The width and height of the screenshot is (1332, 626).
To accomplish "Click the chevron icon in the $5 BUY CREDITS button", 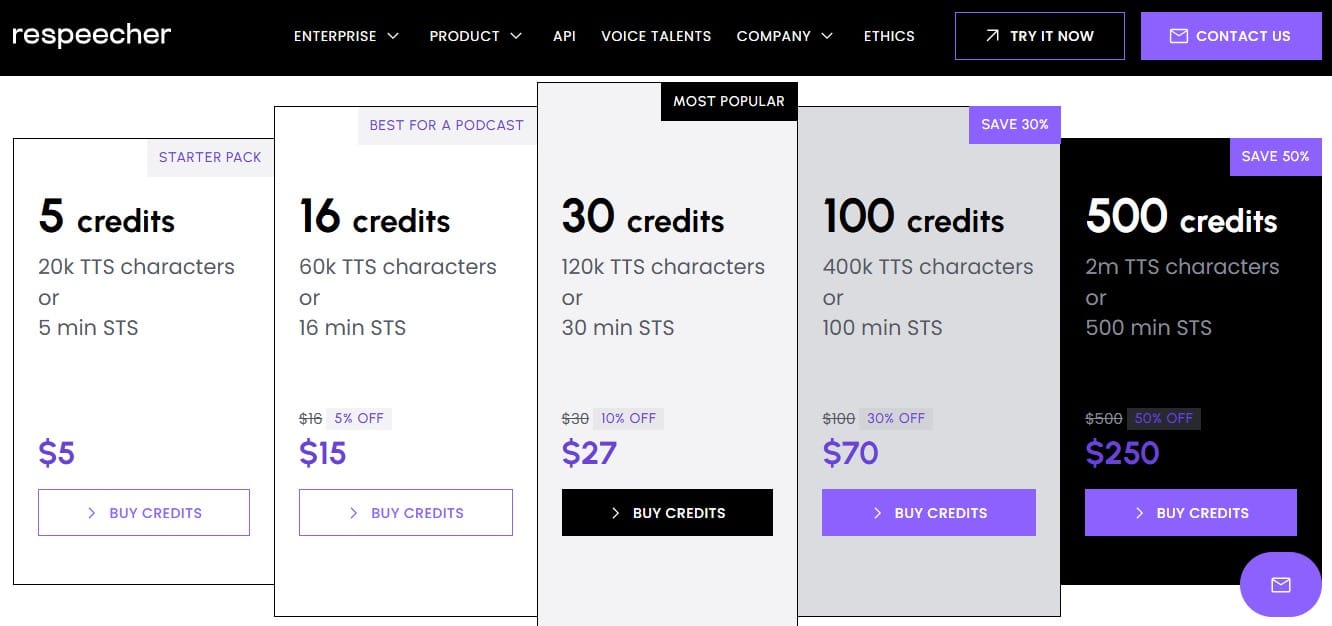I will click(90, 512).
